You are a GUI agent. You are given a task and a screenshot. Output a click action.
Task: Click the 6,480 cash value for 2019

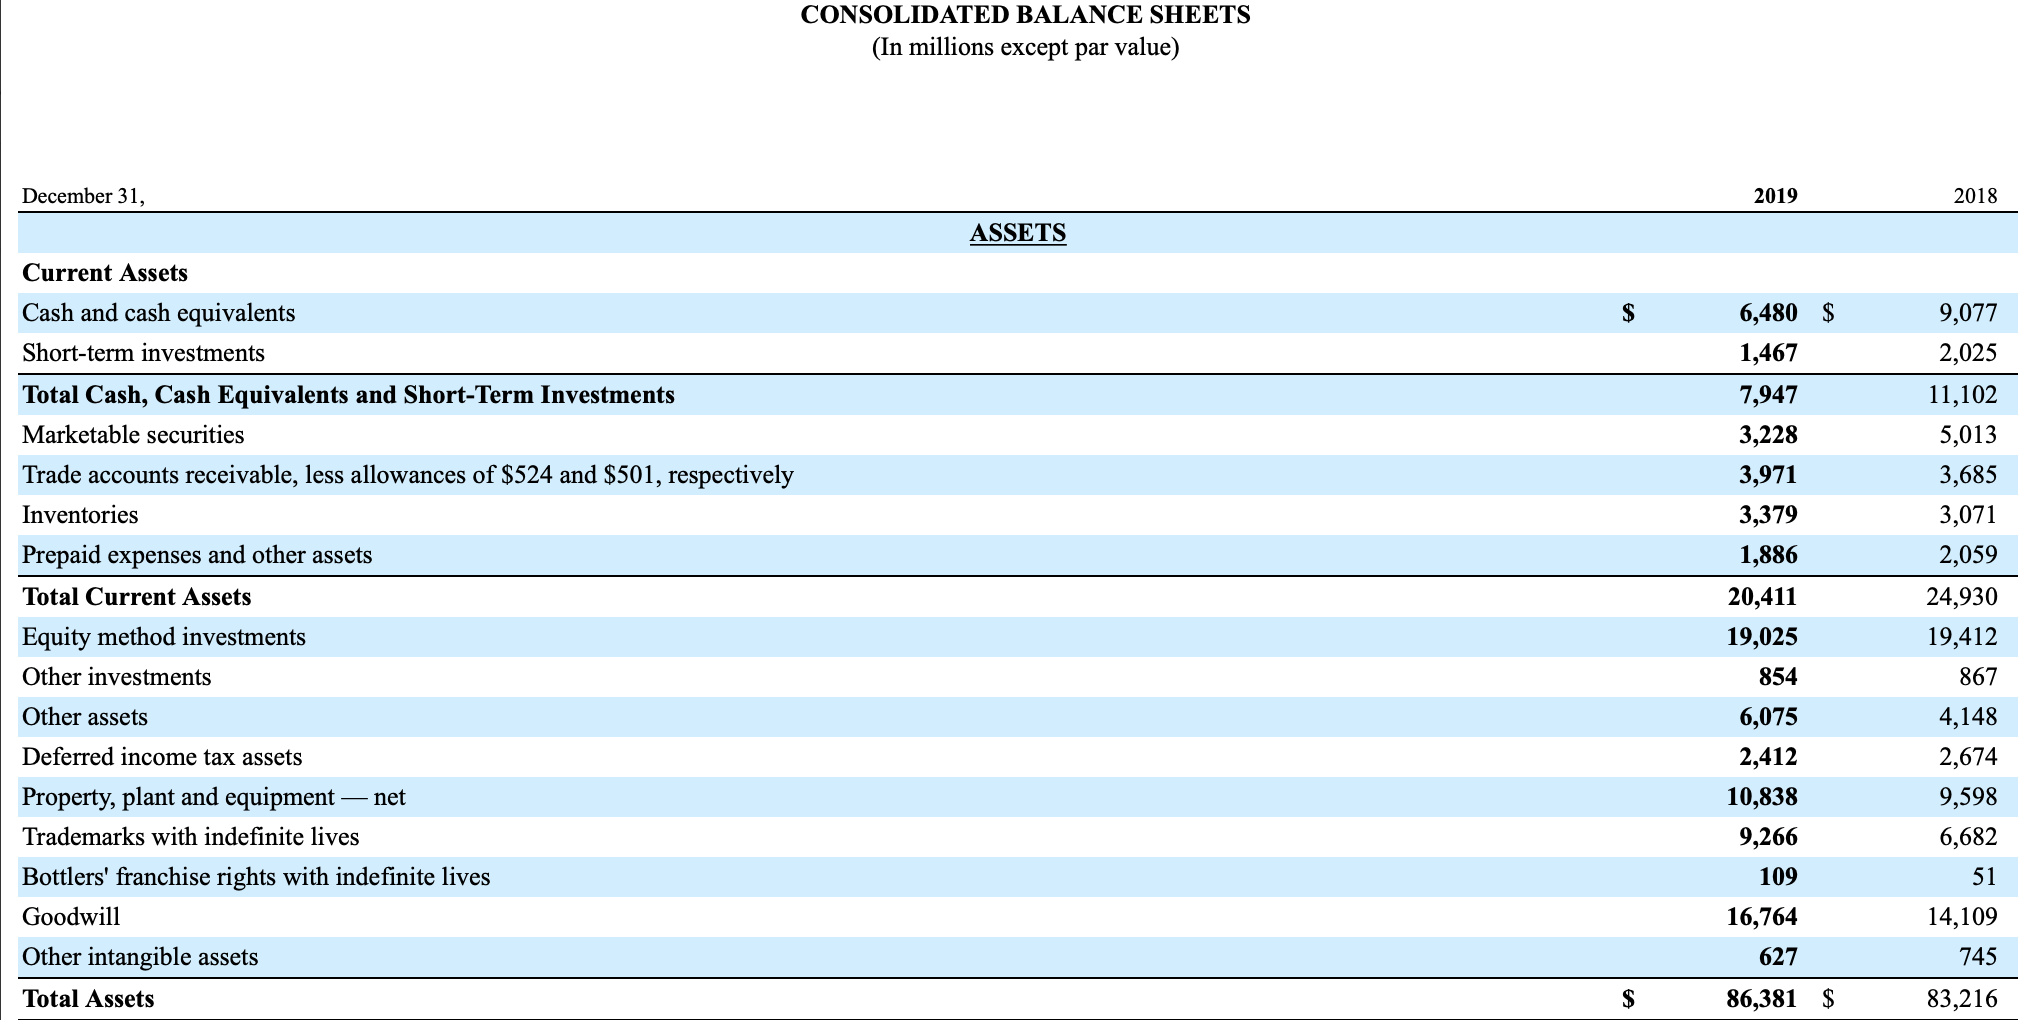pyautogui.click(x=1768, y=313)
